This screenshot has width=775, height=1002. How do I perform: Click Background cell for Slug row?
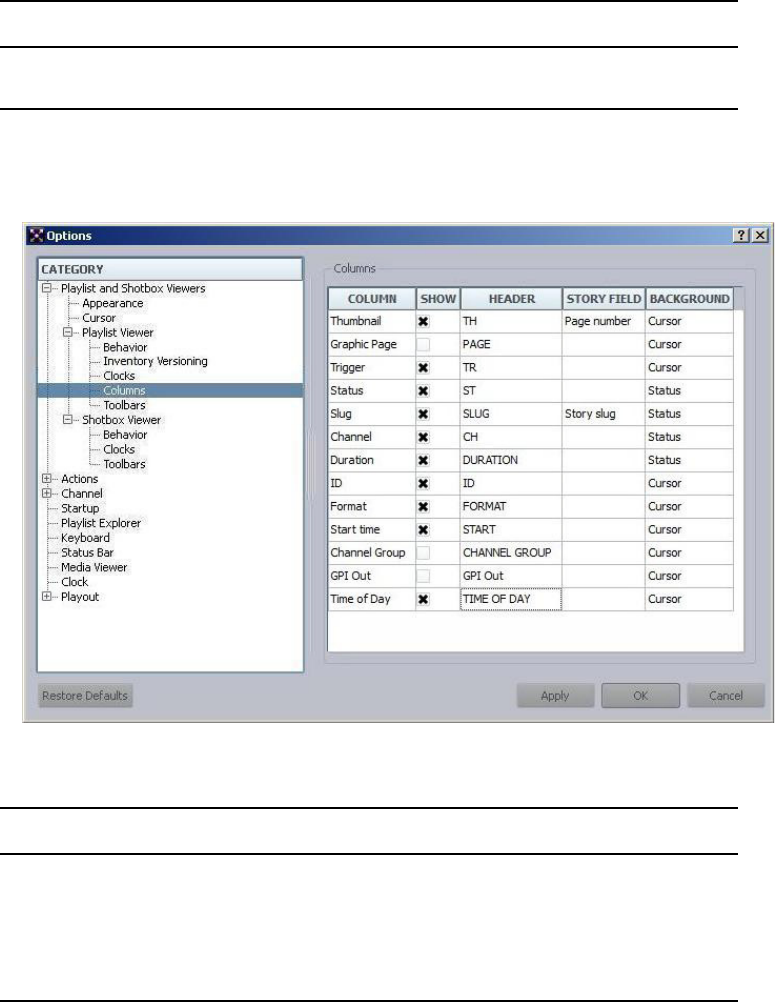pyautogui.click(x=689, y=414)
